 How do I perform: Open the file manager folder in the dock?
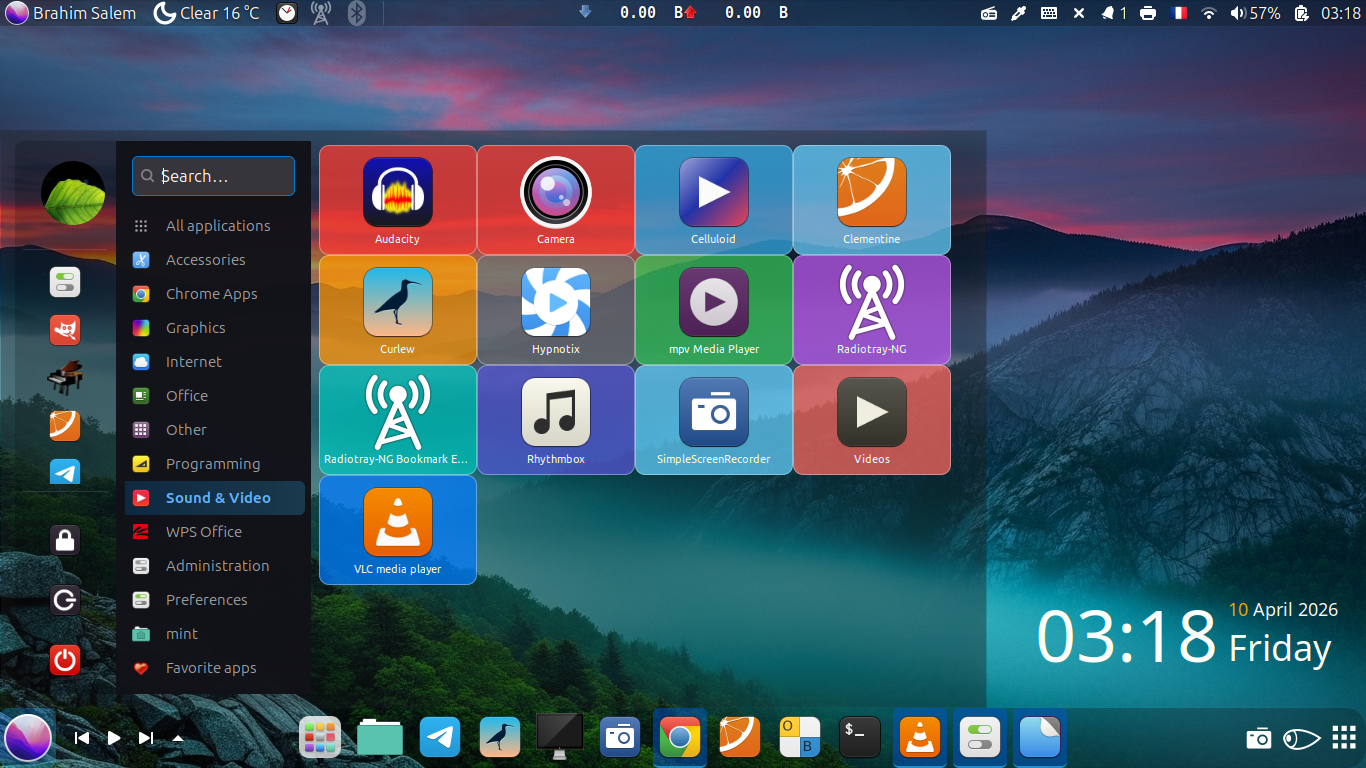(x=380, y=738)
